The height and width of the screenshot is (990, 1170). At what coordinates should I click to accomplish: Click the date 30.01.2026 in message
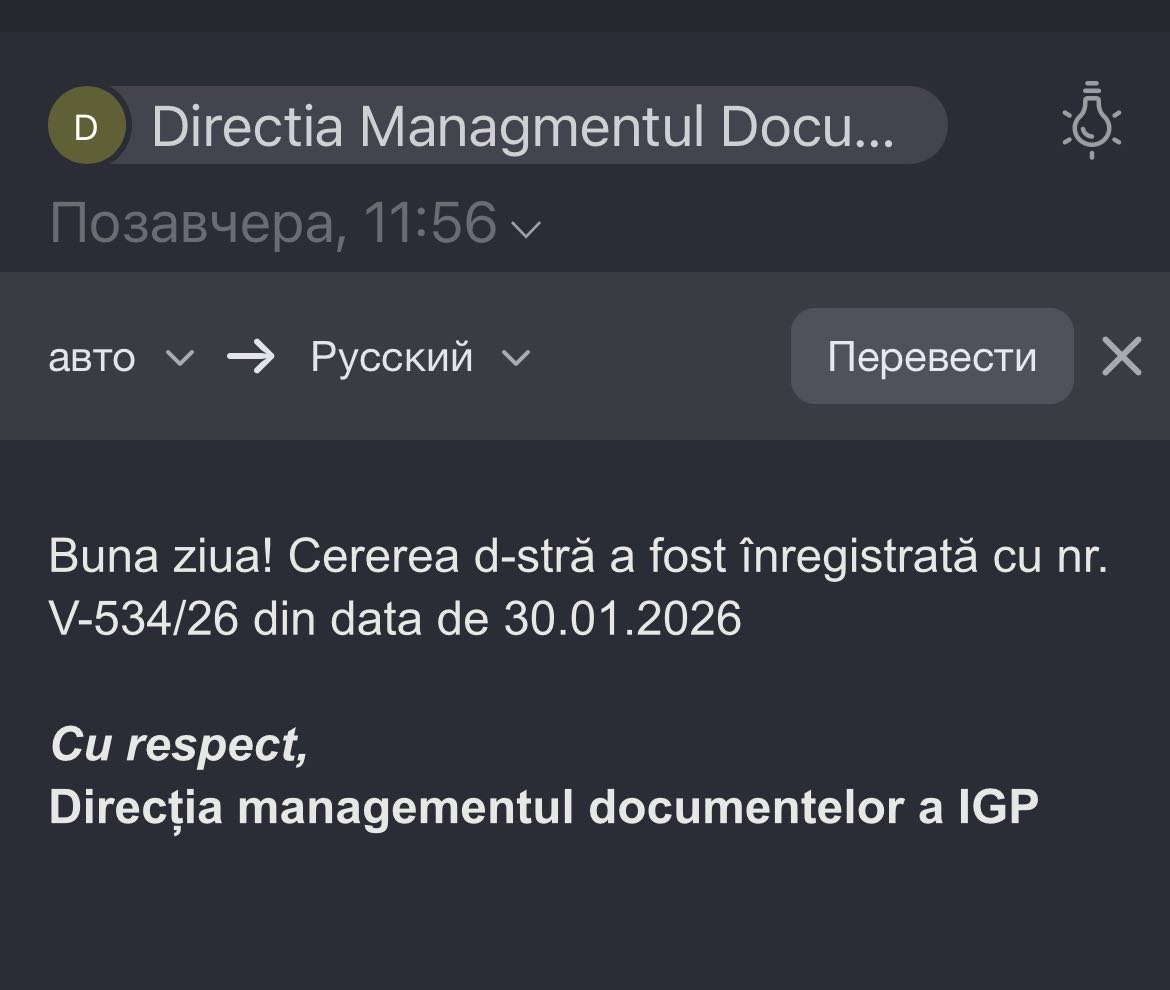click(x=622, y=619)
